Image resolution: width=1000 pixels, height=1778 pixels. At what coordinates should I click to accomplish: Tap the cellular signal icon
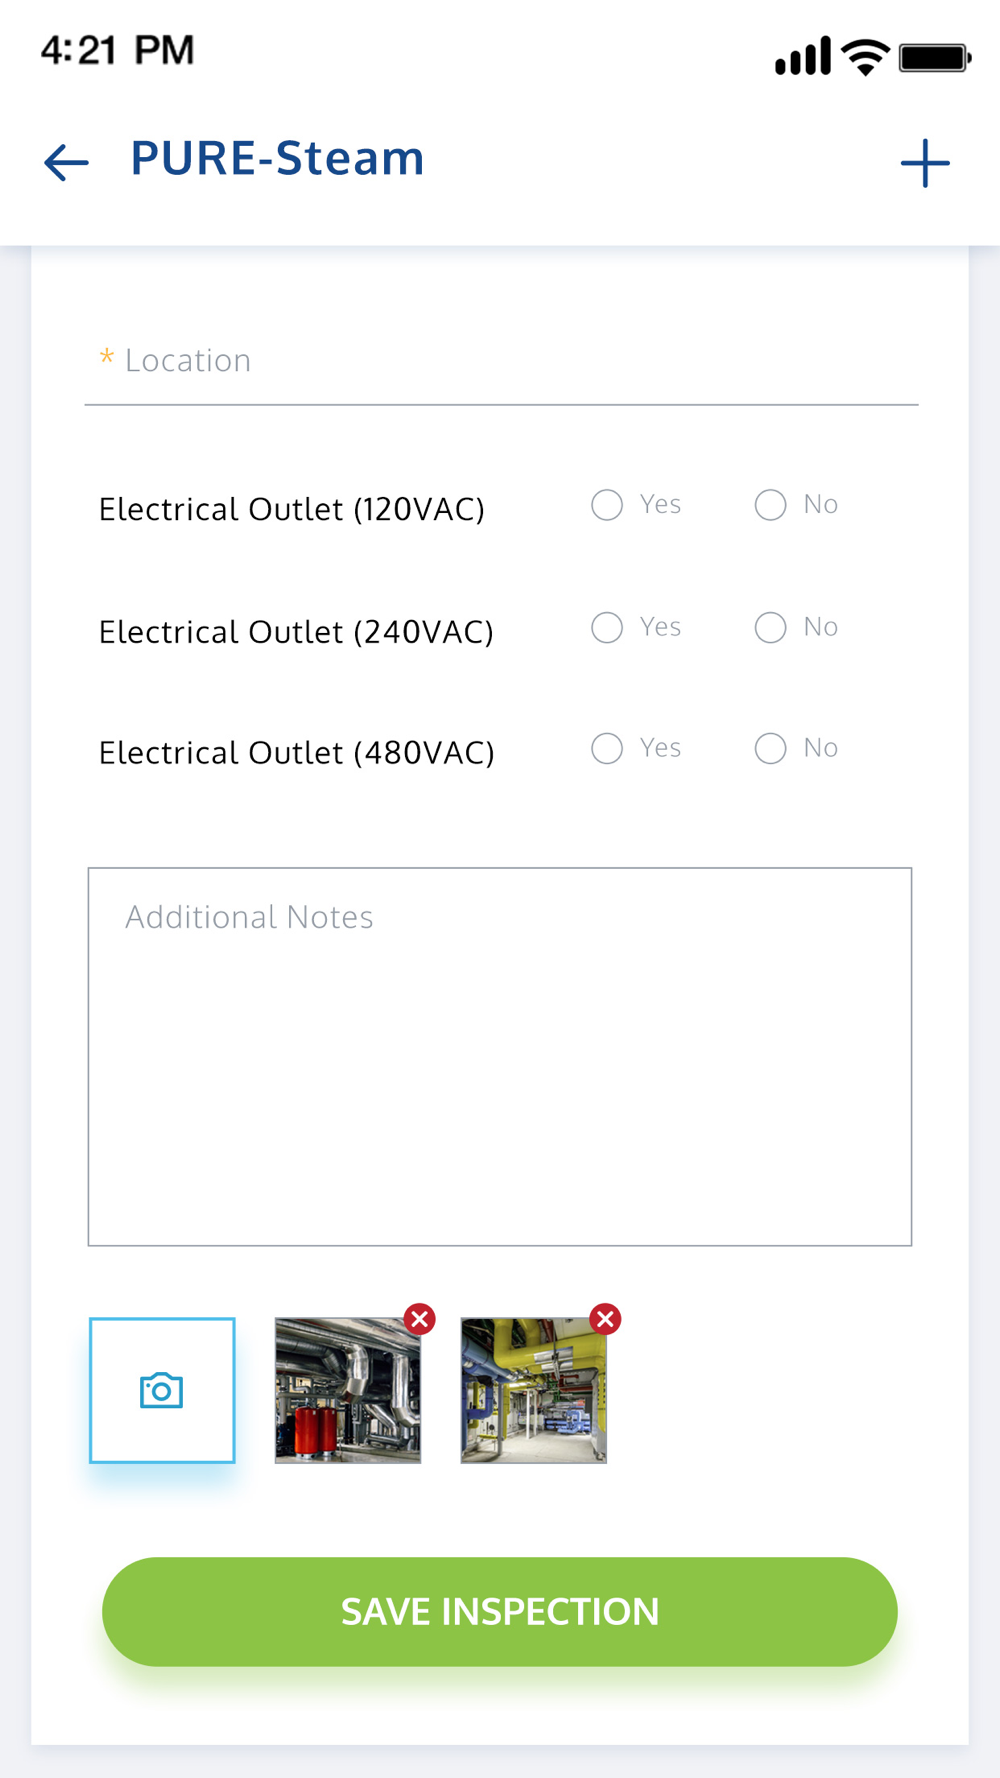tap(802, 56)
